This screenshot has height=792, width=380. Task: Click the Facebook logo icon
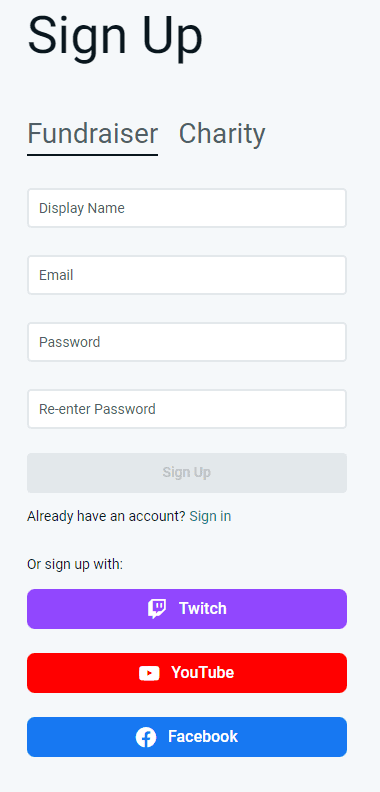coord(146,737)
